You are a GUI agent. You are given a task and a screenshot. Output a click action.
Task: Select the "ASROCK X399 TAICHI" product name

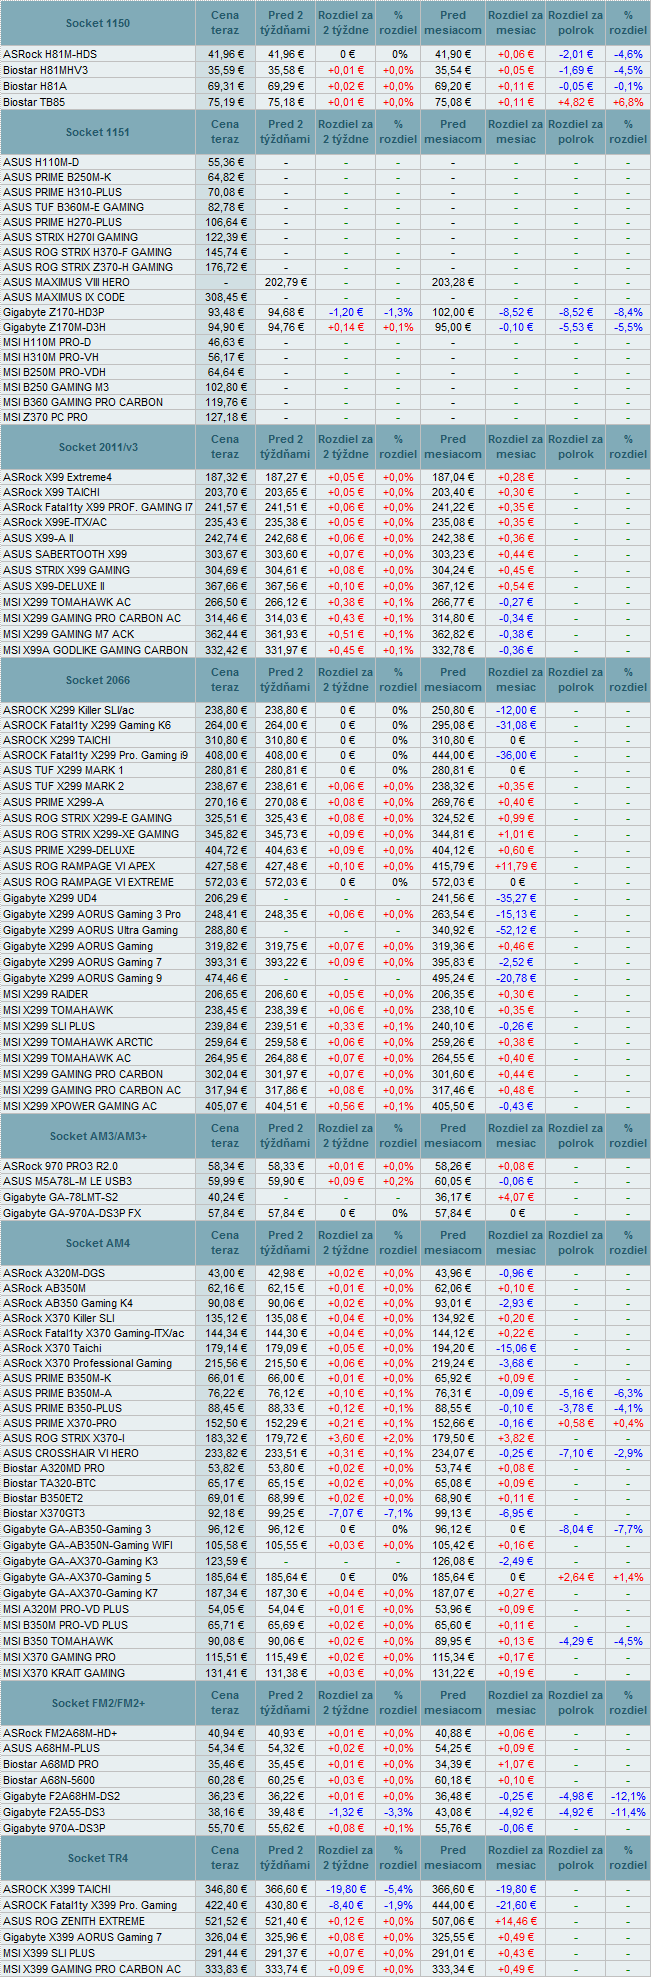[x=57, y=1889]
